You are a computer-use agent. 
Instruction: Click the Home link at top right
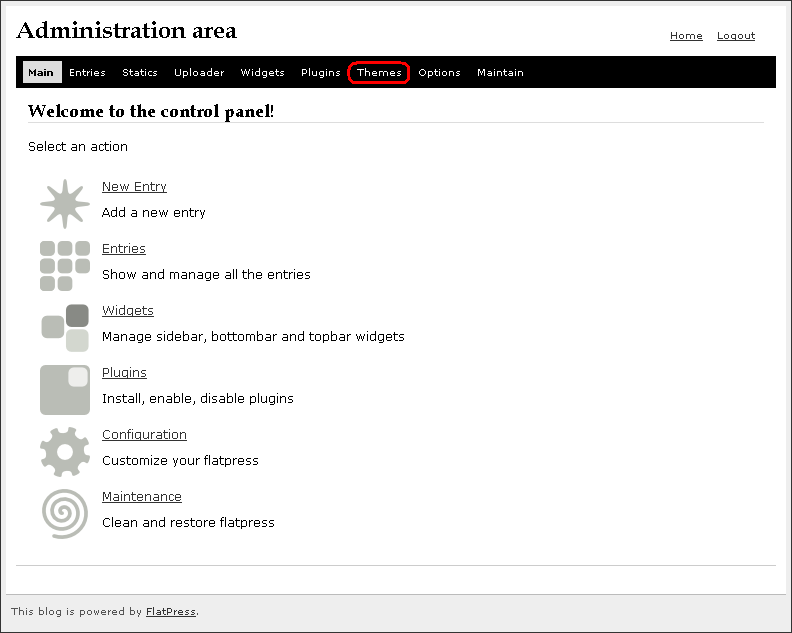pyautogui.click(x=686, y=36)
